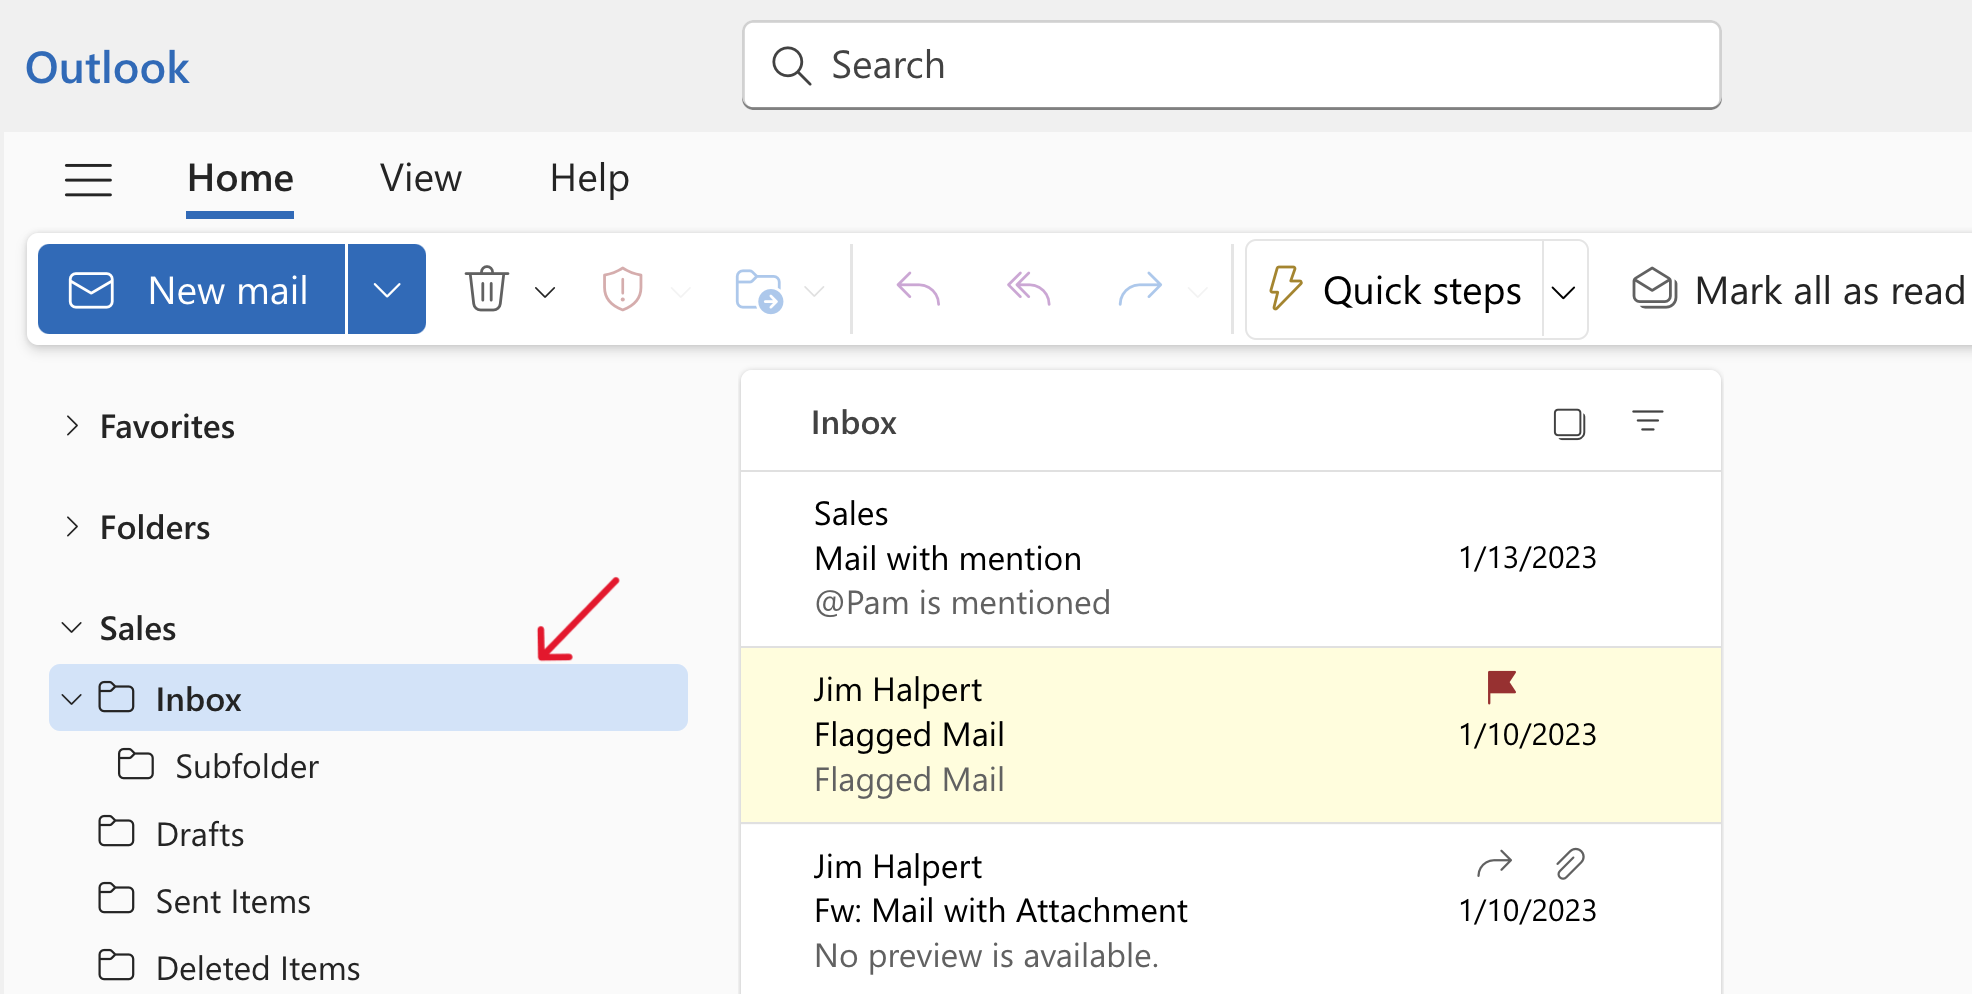
Task: Click the Report shield icon
Action: click(622, 290)
